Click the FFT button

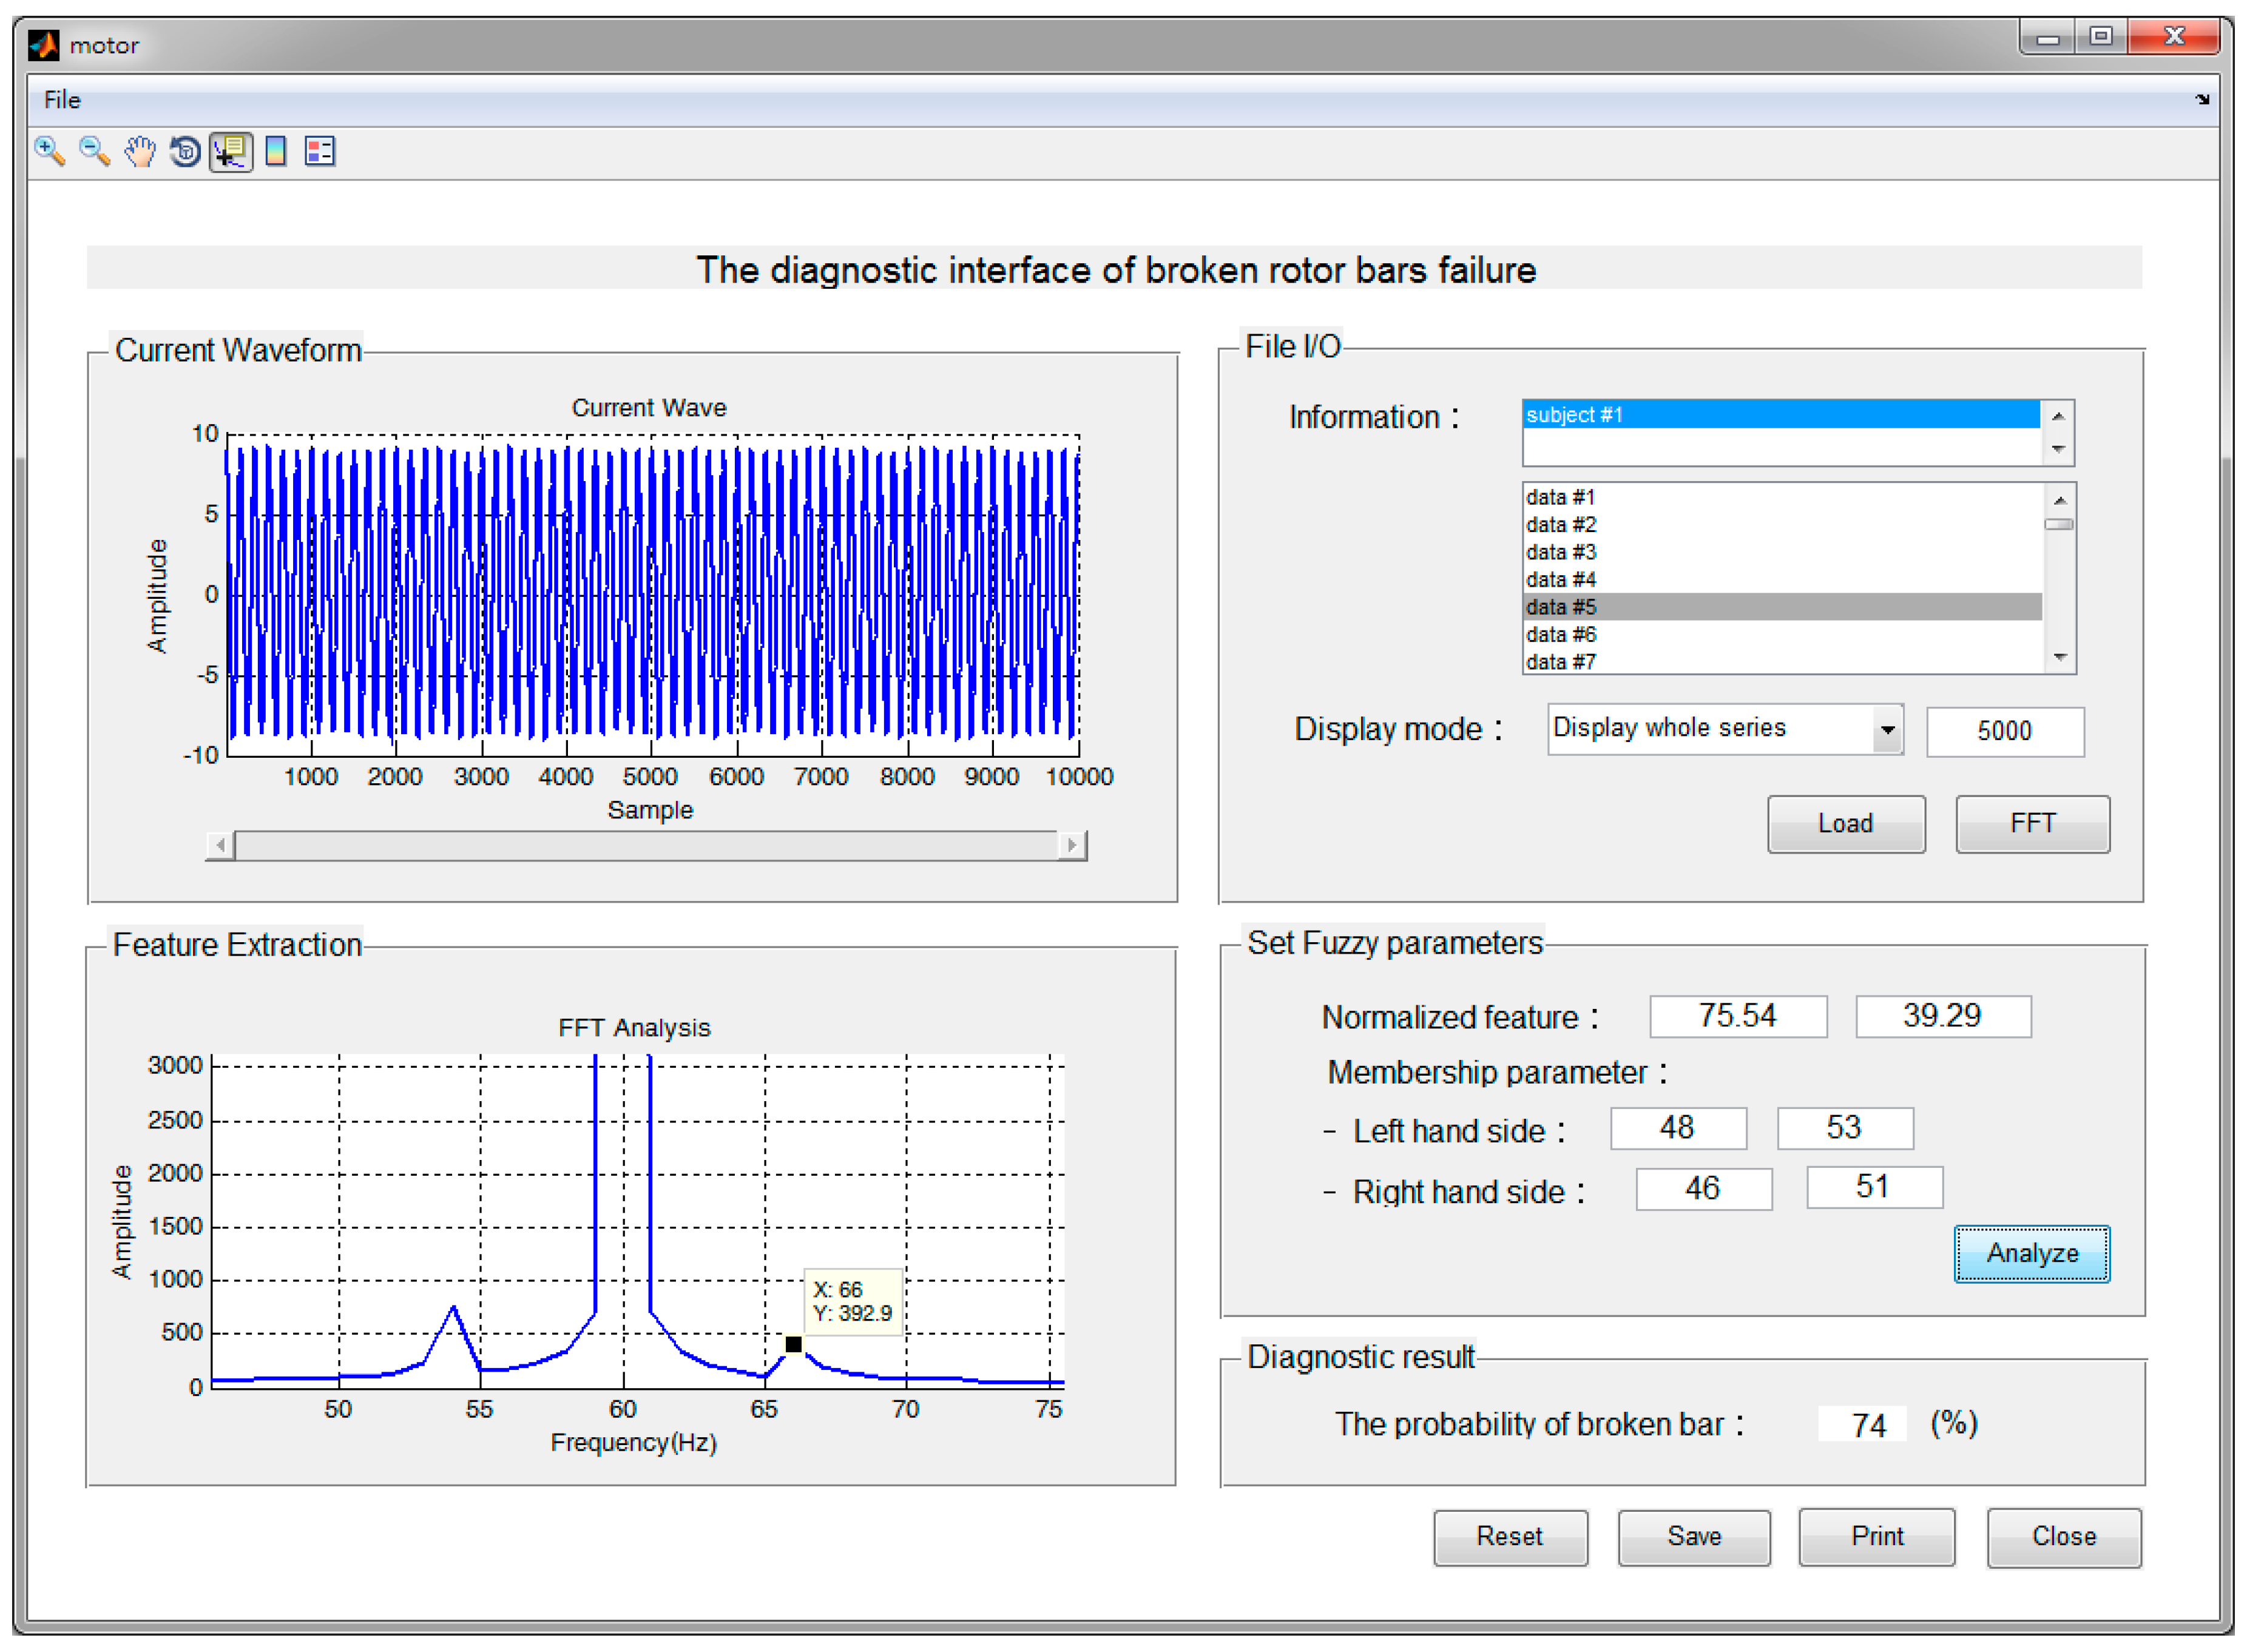pyautogui.click(x=2032, y=824)
